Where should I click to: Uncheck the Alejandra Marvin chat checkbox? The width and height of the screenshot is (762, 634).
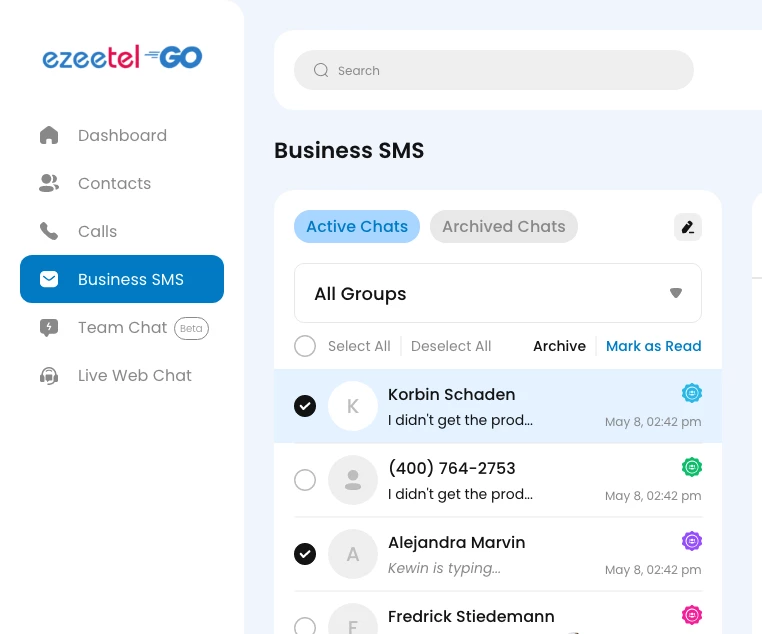305,554
